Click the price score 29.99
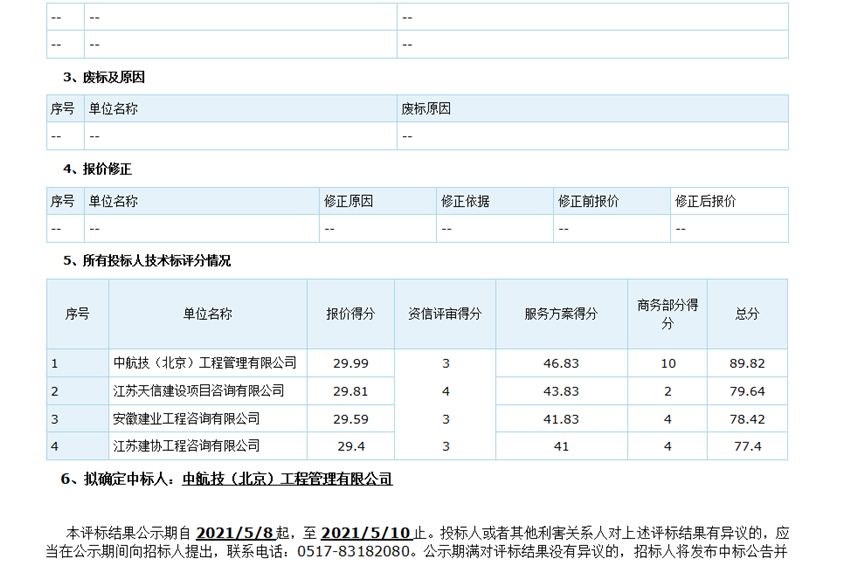Screen dimensions: 850x572 pos(351,363)
